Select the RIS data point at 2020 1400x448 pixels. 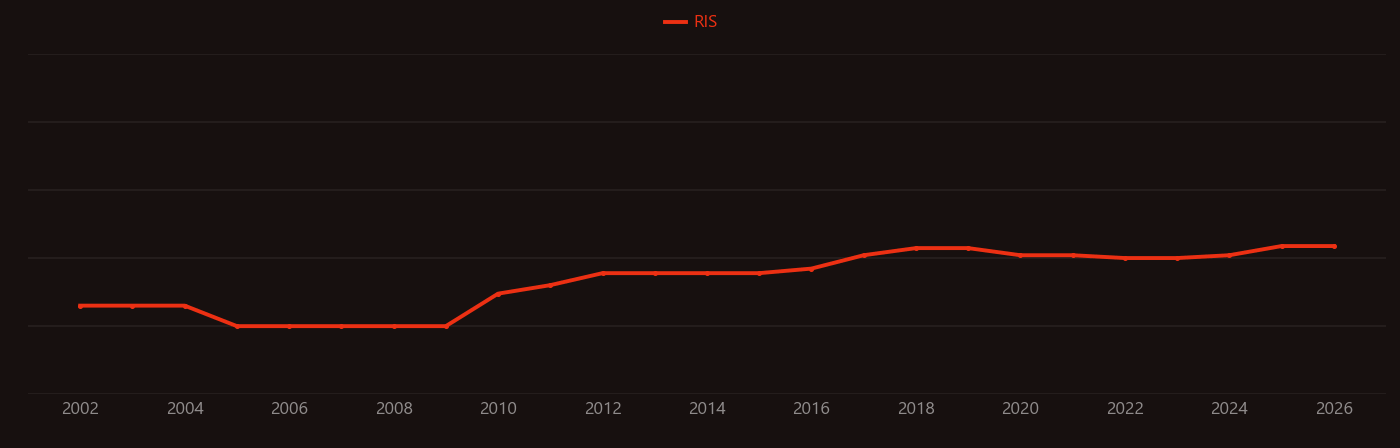point(1021,255)
